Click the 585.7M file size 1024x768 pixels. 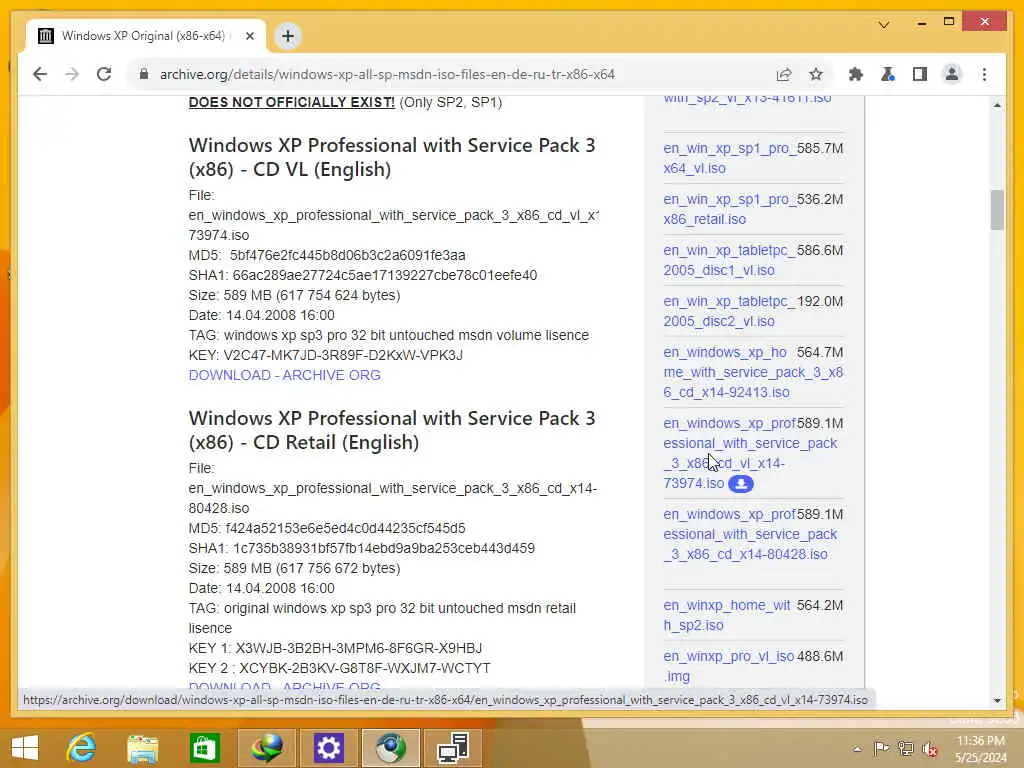click(820, 148)
